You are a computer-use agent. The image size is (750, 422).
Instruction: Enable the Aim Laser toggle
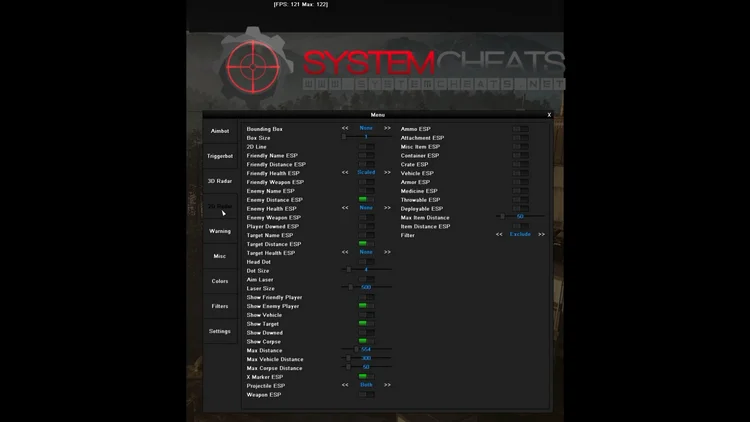point(366,279)
